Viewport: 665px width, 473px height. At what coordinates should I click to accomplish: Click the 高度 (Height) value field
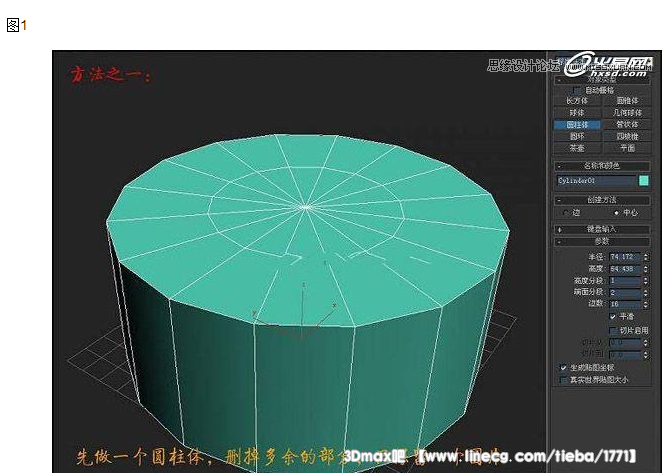[x=625, y=269]
